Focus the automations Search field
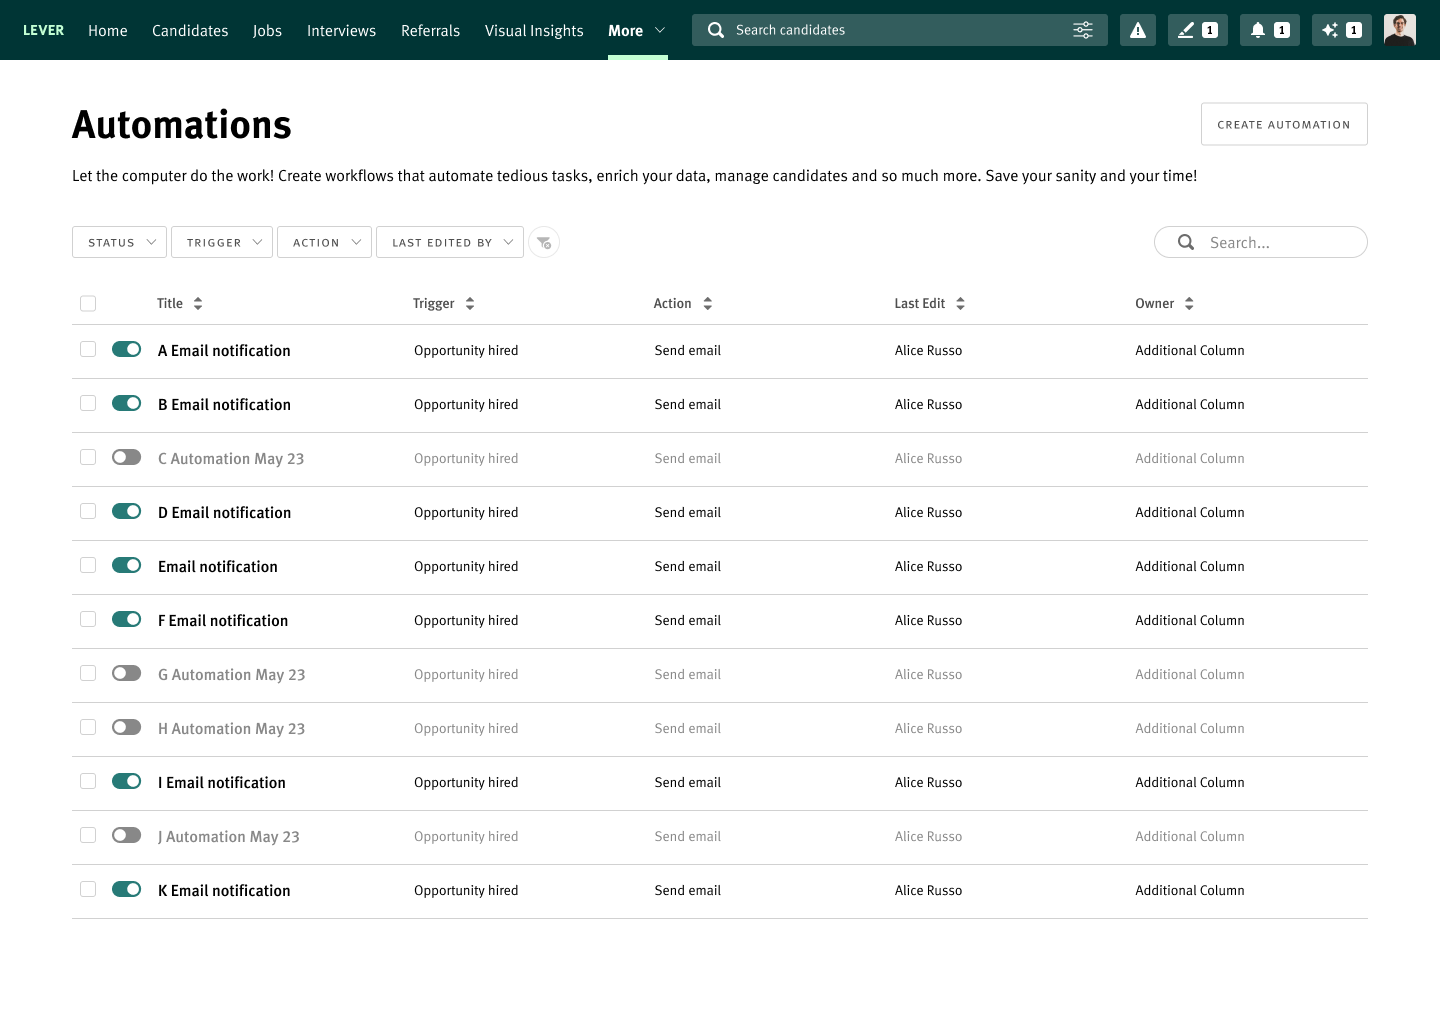This screenshot has width=1440, height=1024. (x=1261, y=242)
